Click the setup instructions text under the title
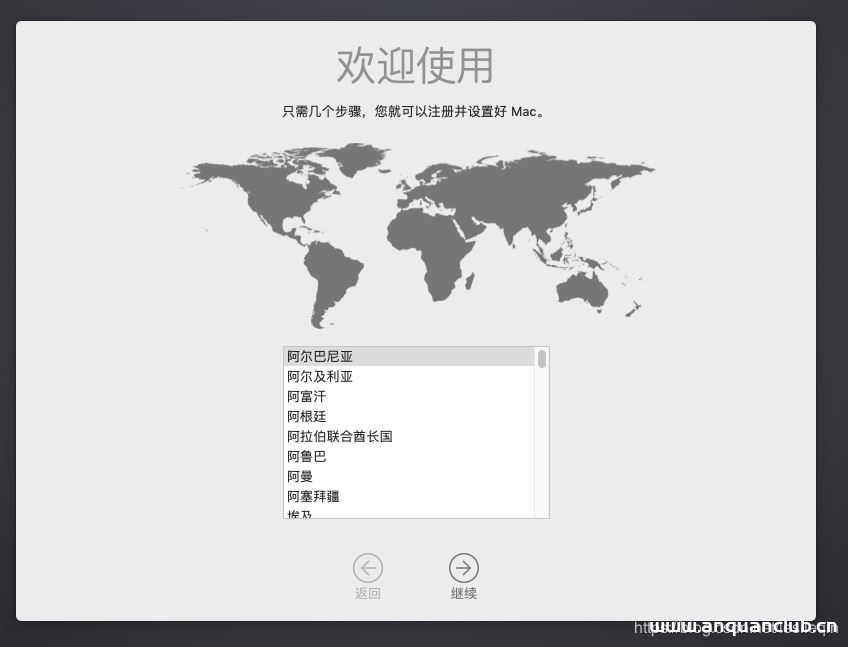 pos(413,111)
